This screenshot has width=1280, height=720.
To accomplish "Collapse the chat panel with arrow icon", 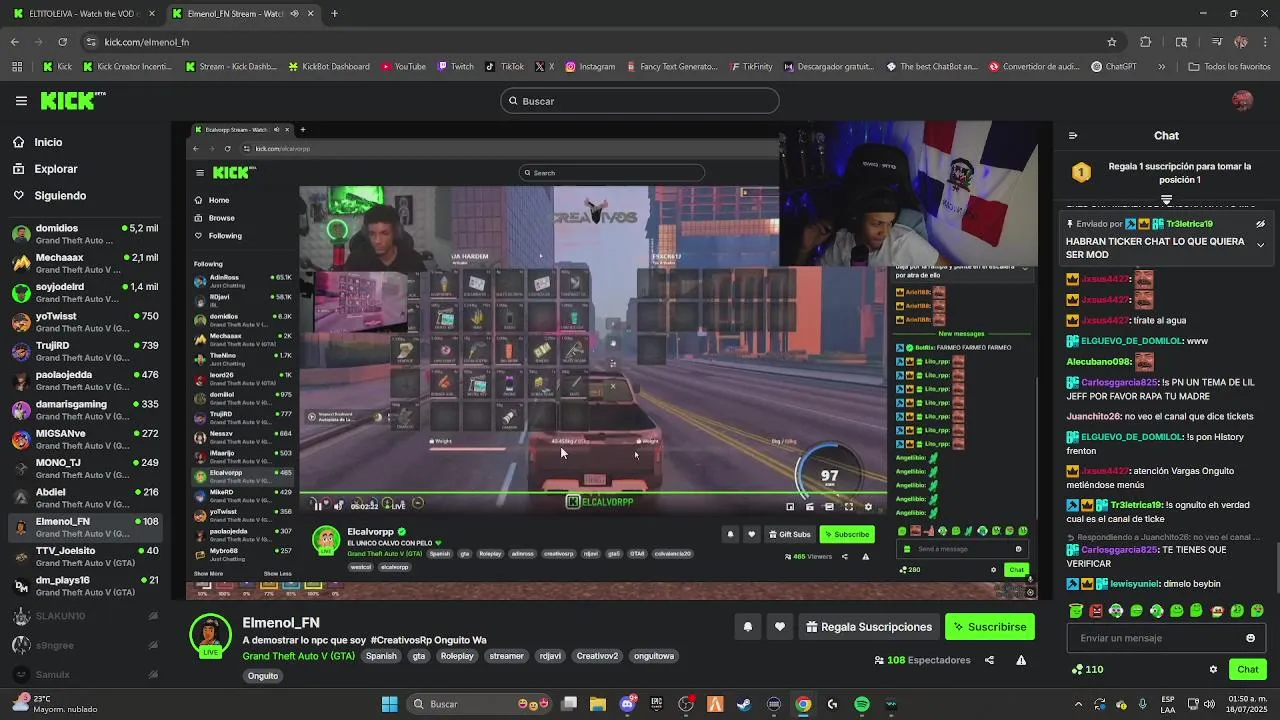I will (1073, 136).
